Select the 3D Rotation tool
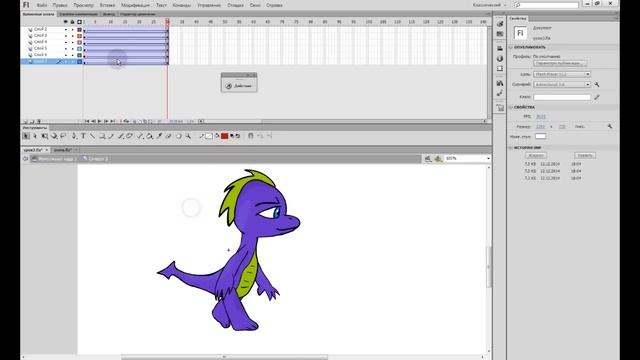Screen dimensions: 640x360 [54, 136]
